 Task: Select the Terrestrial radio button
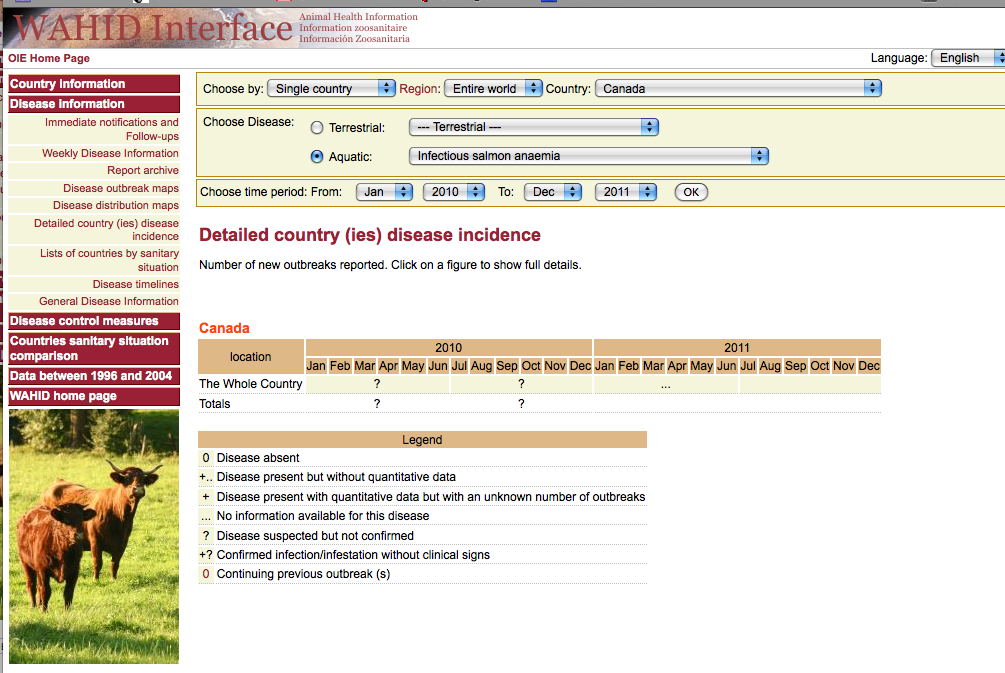point(317,128)
